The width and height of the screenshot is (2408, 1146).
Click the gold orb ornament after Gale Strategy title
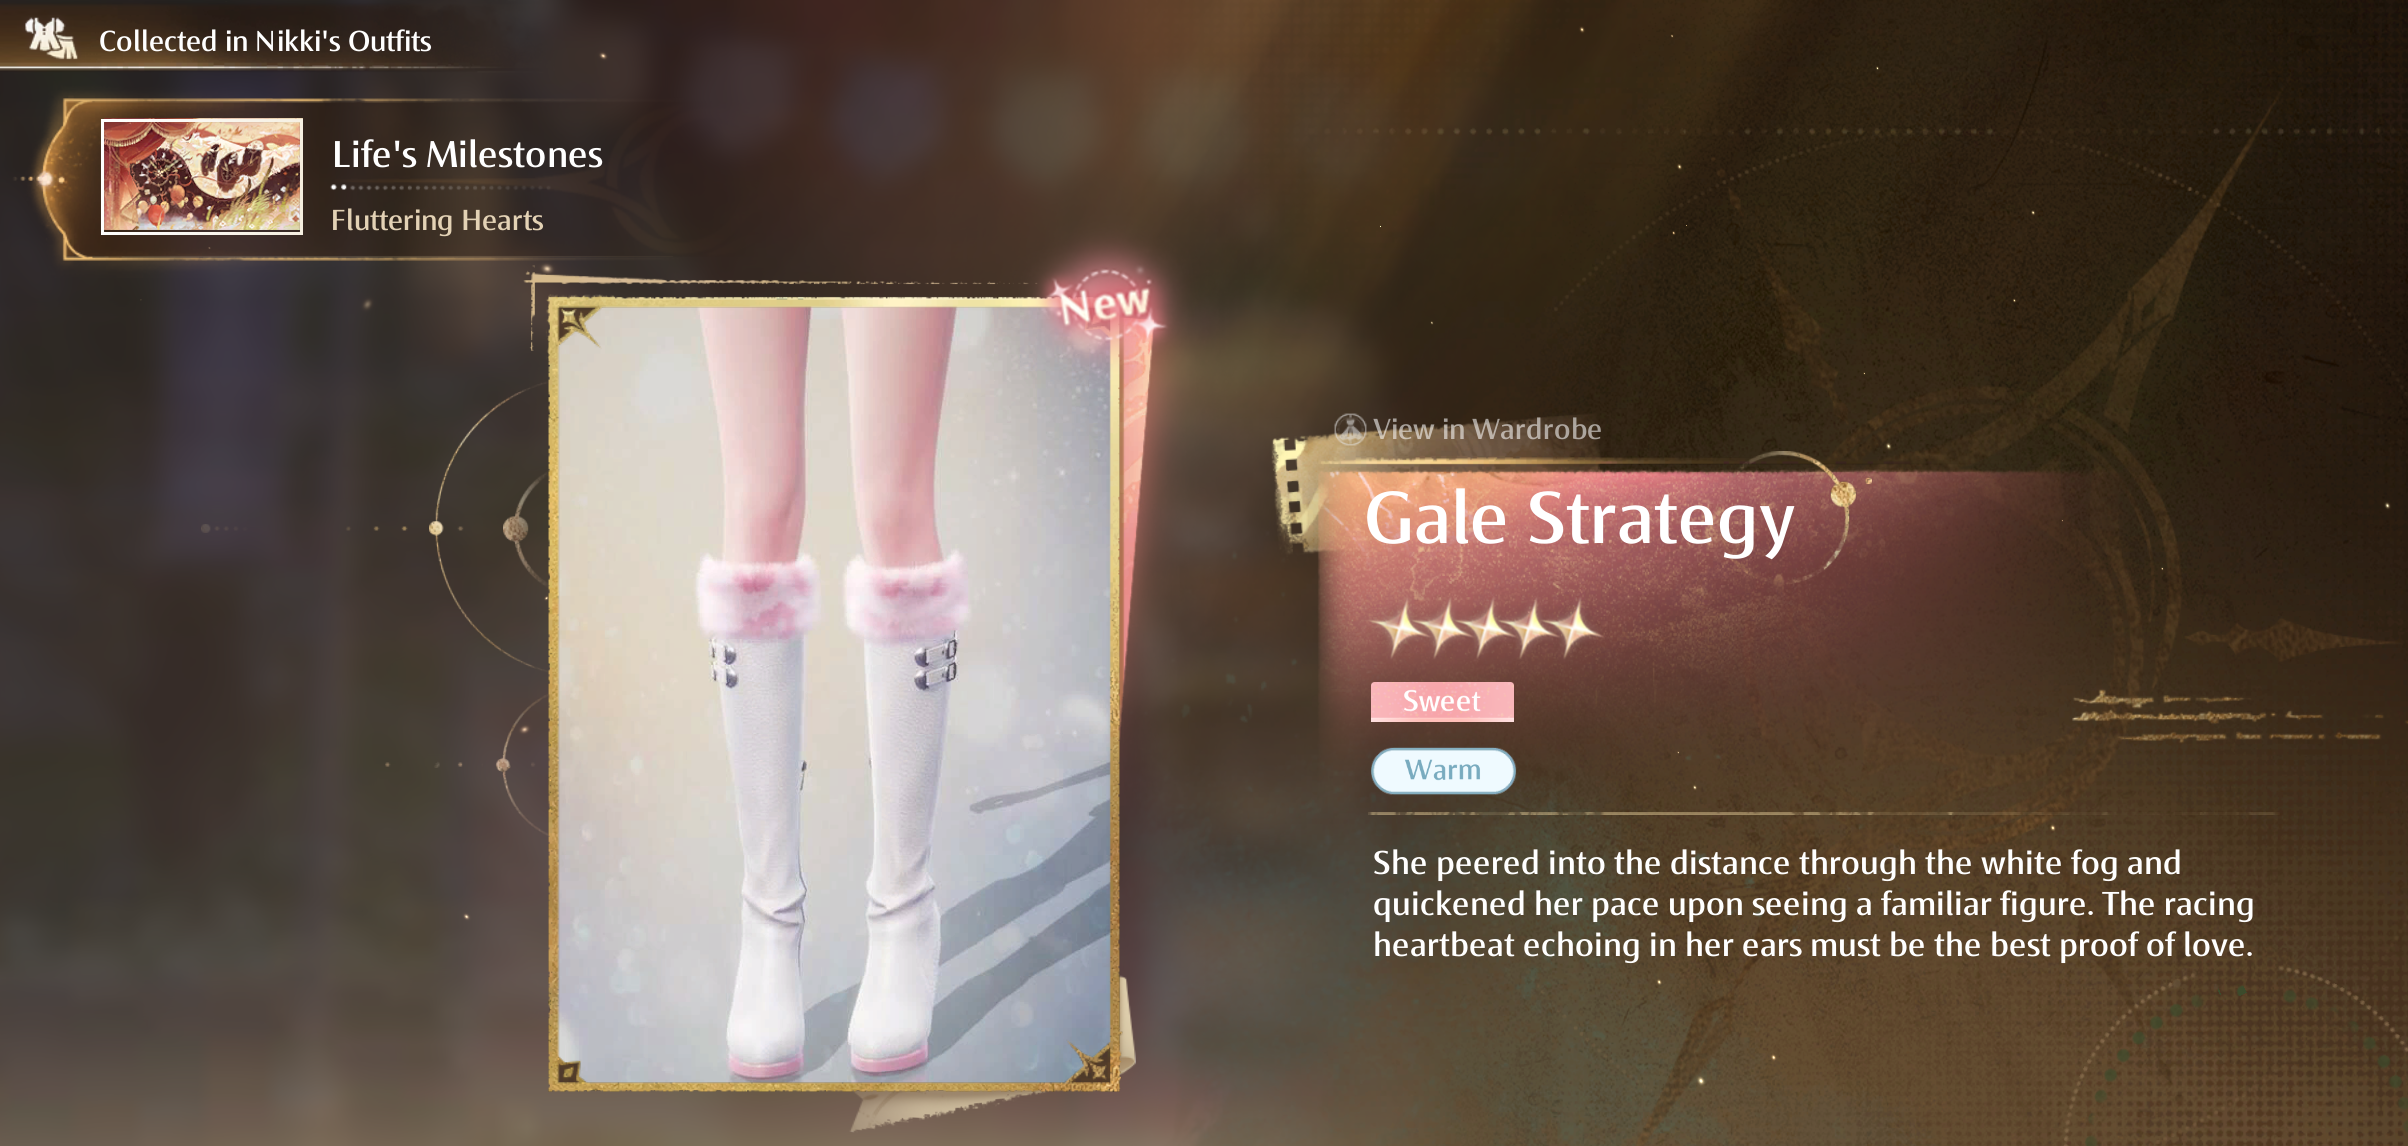[x=1843, y=492]
